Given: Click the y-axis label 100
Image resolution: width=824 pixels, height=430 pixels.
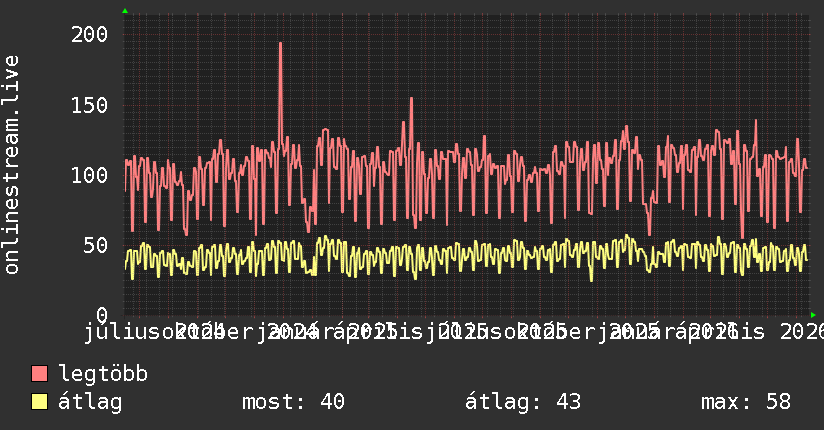Looking at the screenshot, I should coord(89,175).
